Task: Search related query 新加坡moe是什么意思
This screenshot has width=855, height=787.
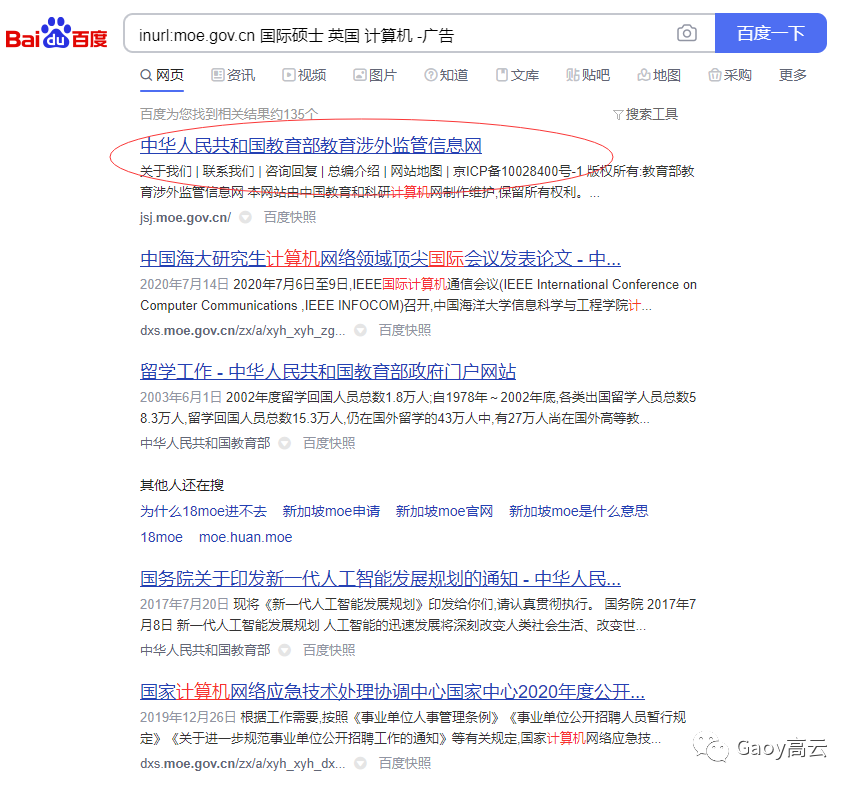Action: [579, 511]
